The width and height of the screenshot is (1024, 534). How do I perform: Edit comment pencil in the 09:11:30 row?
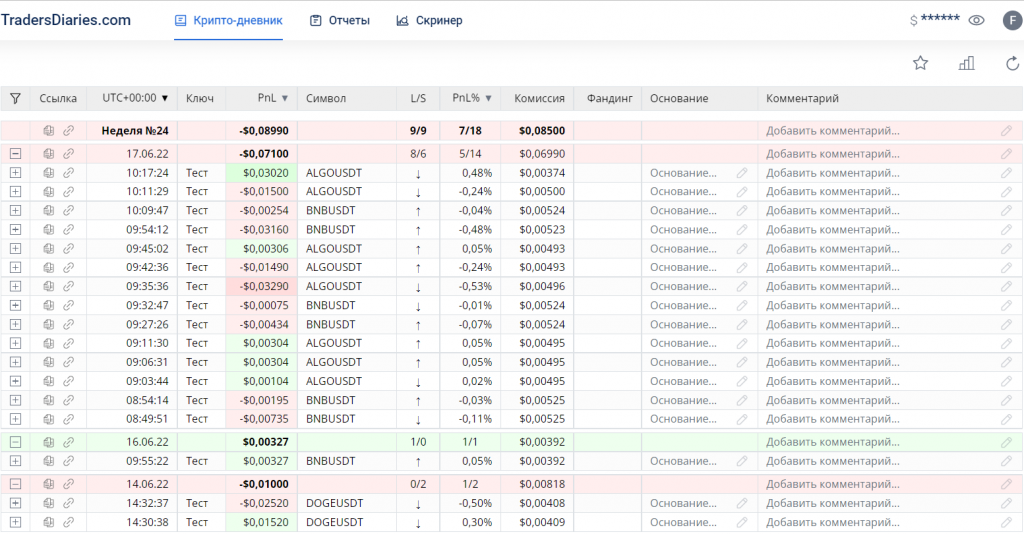click(x=1006, y=343)
